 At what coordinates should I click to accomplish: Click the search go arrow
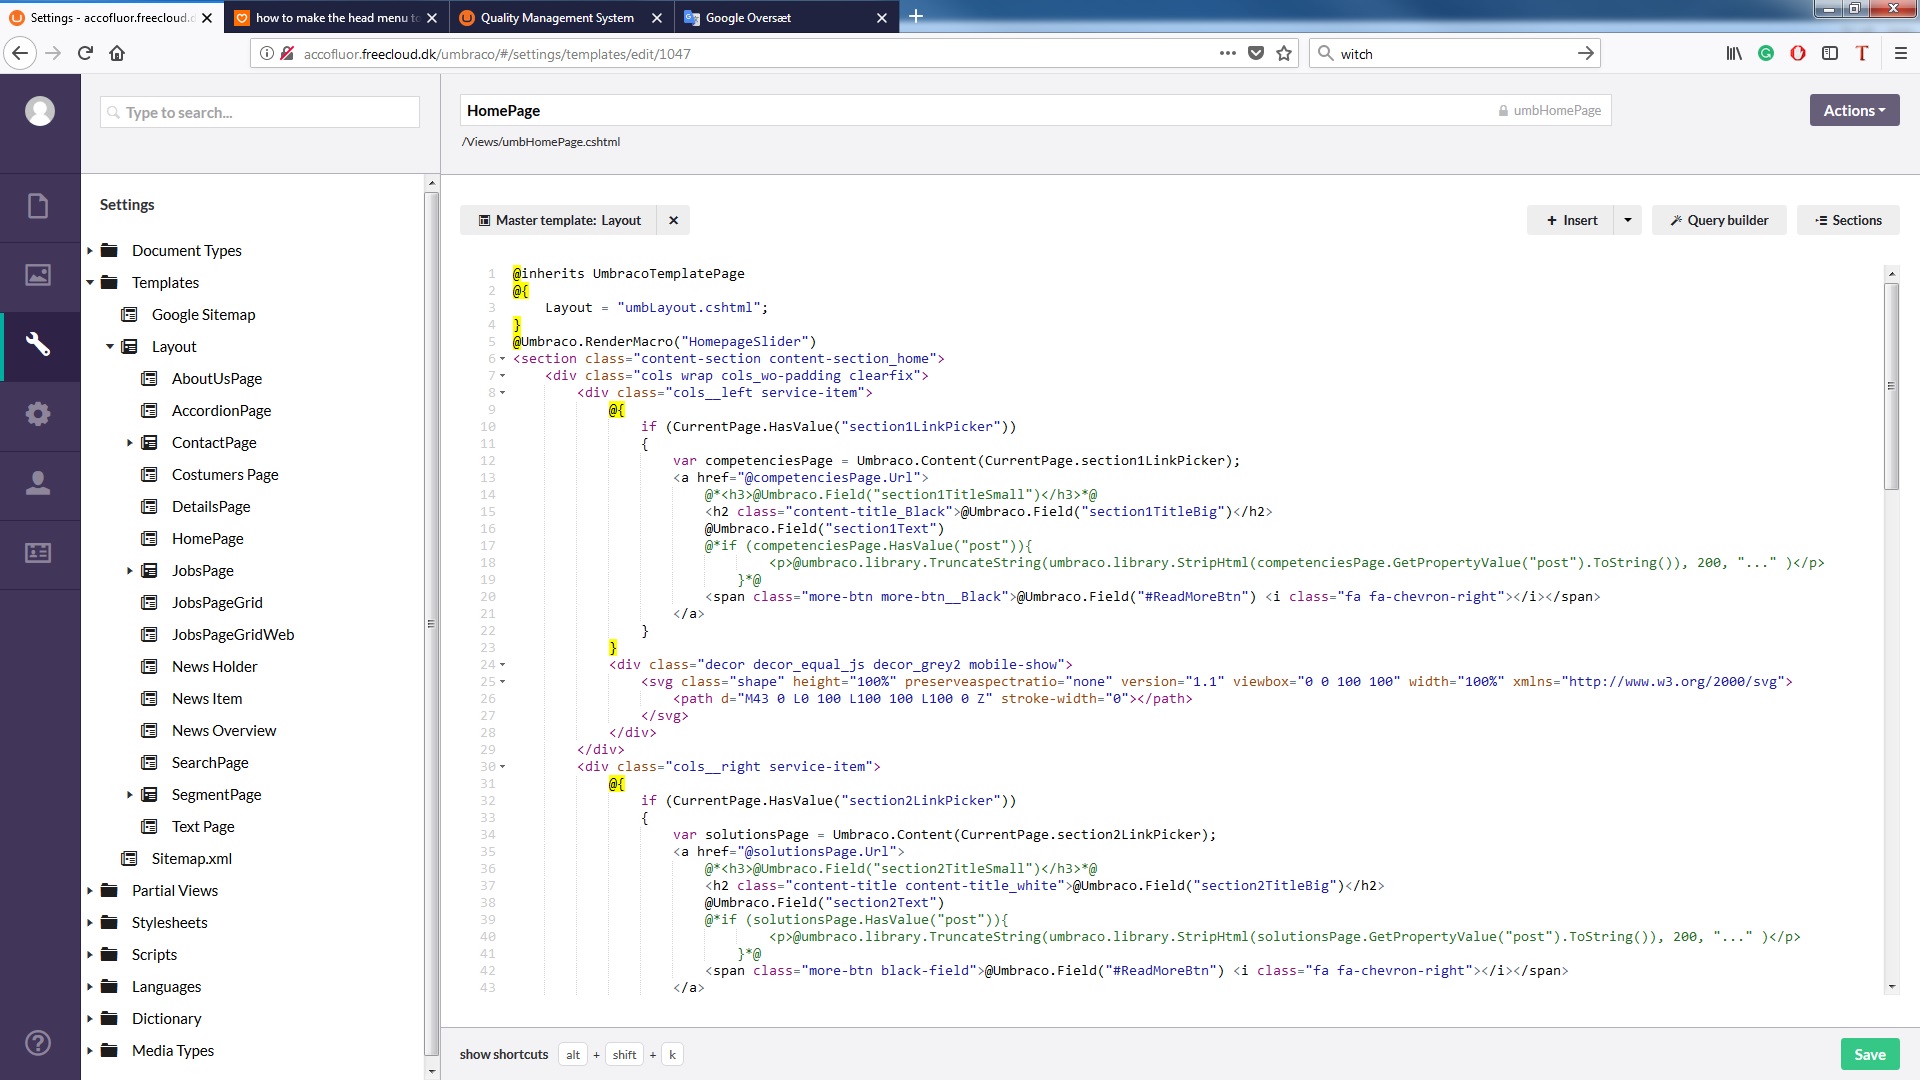click(x=1585, y=53)
